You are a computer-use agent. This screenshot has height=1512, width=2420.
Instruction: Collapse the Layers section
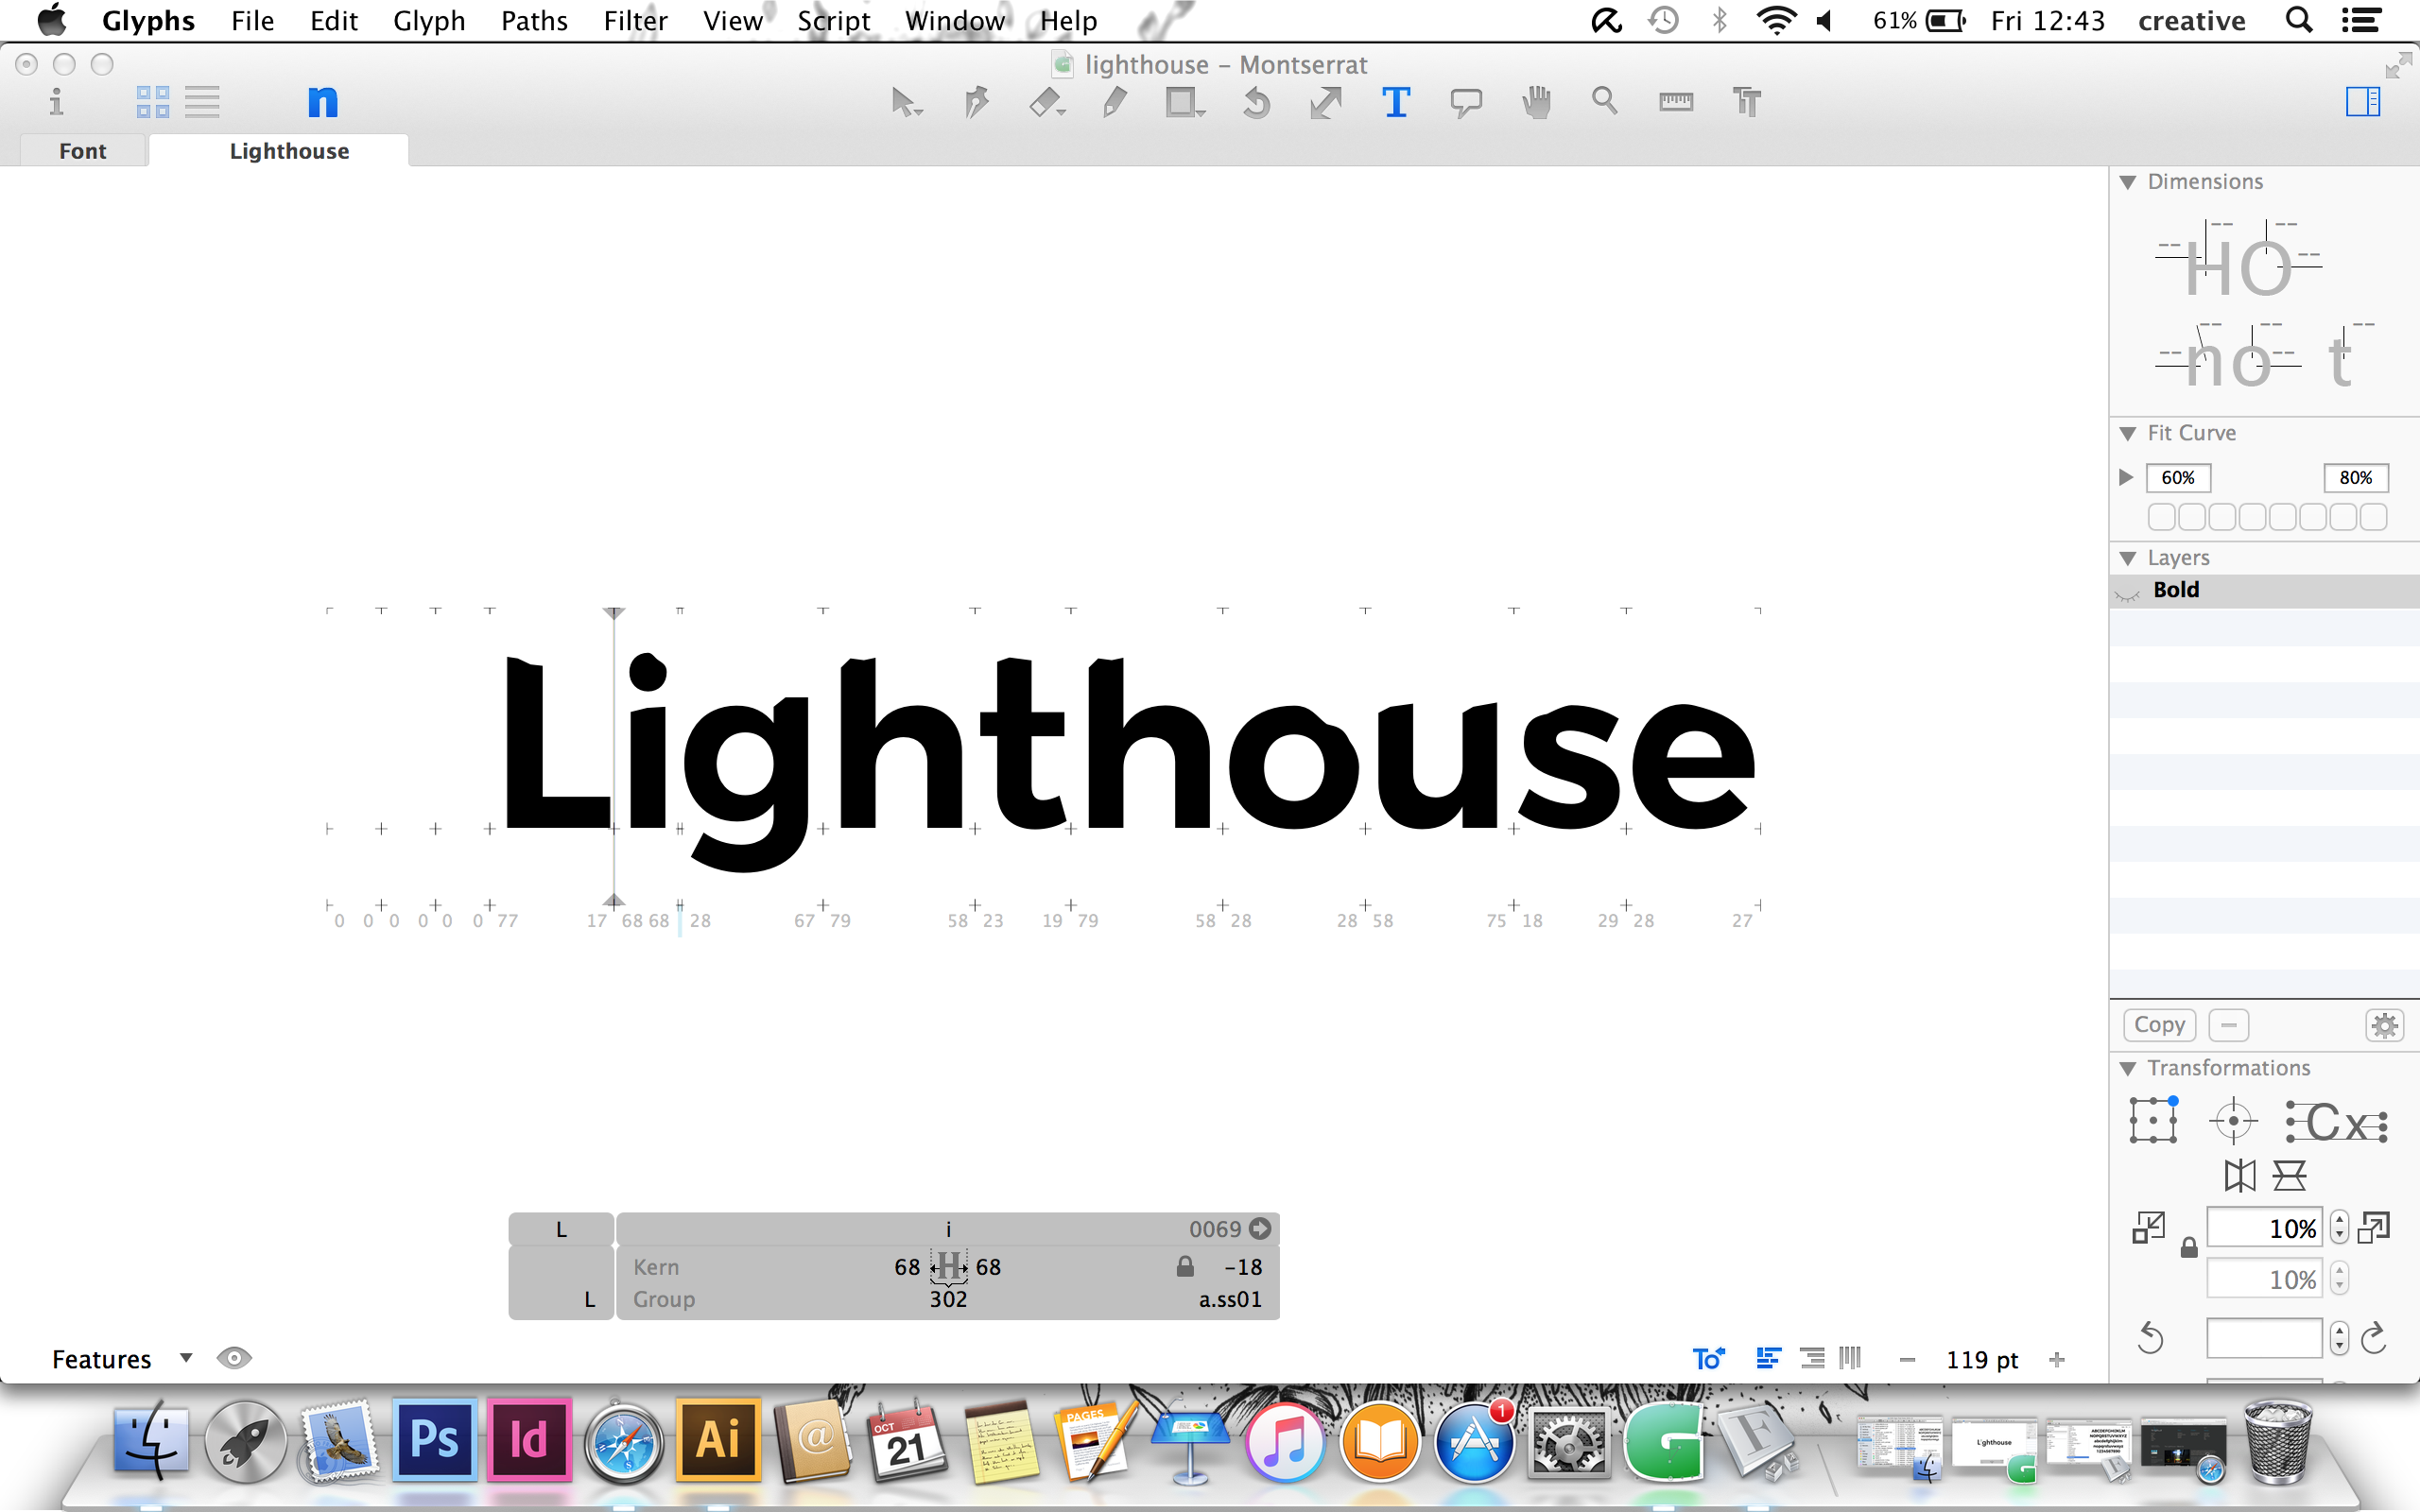pos(2128,558)
